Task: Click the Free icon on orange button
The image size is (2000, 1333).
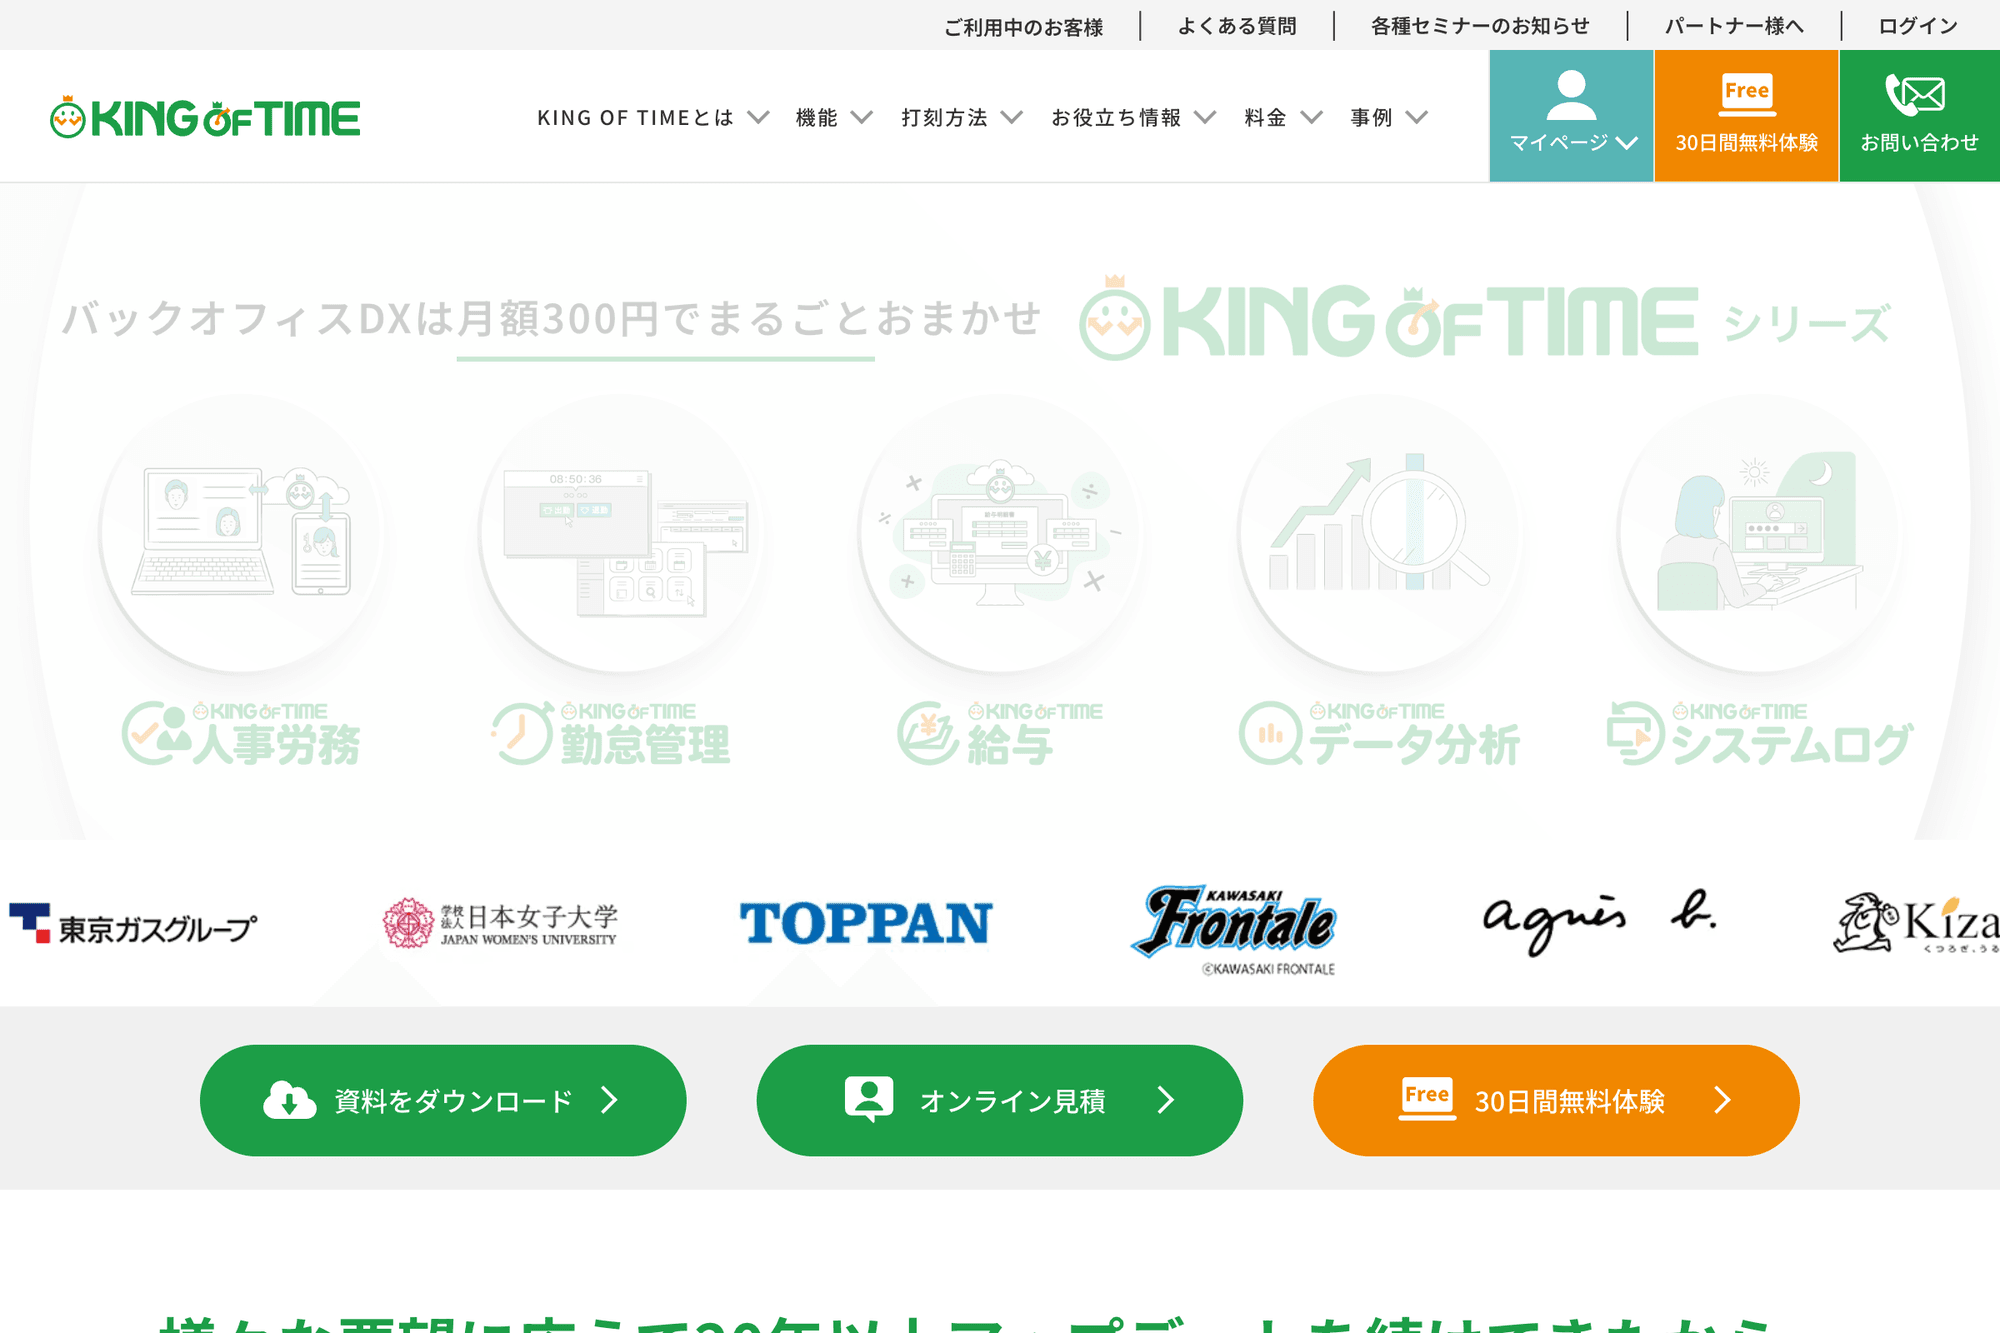Action: tap(1427, 1099)
